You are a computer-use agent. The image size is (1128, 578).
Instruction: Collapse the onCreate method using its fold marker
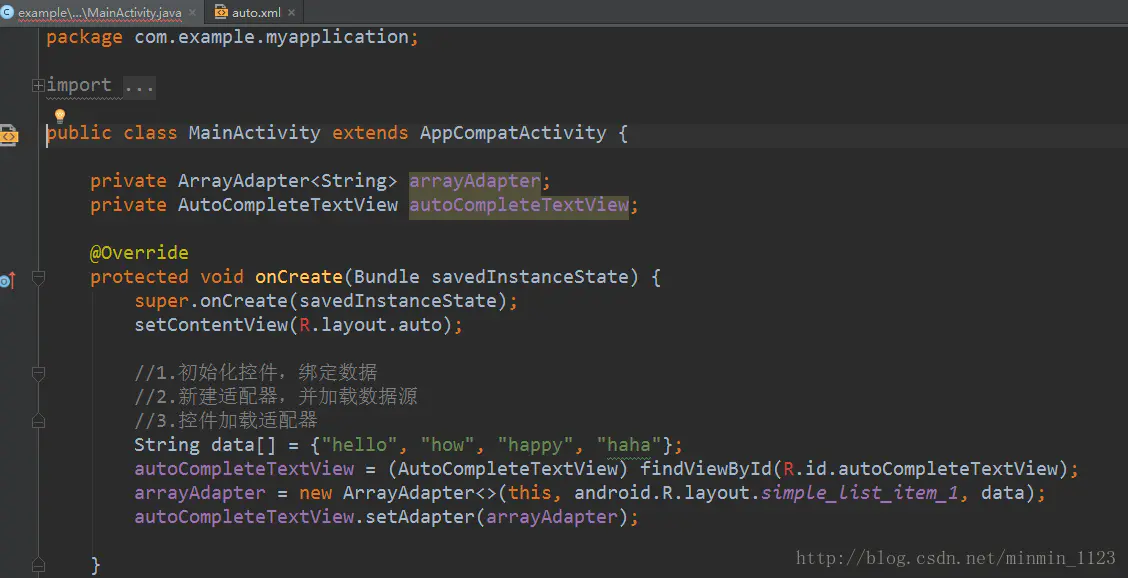tap(38, 278)
